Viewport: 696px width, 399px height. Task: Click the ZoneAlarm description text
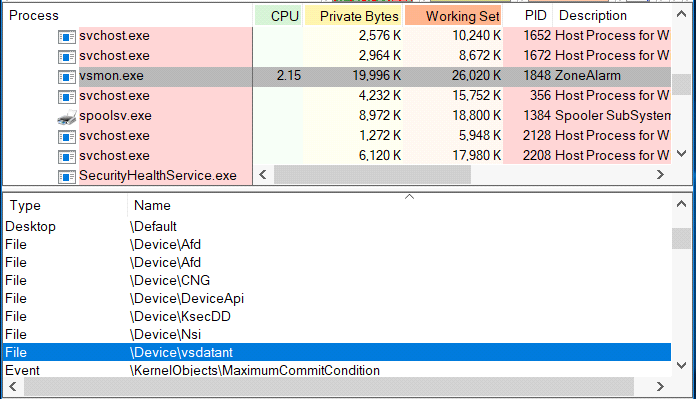(x=588, y=76)
